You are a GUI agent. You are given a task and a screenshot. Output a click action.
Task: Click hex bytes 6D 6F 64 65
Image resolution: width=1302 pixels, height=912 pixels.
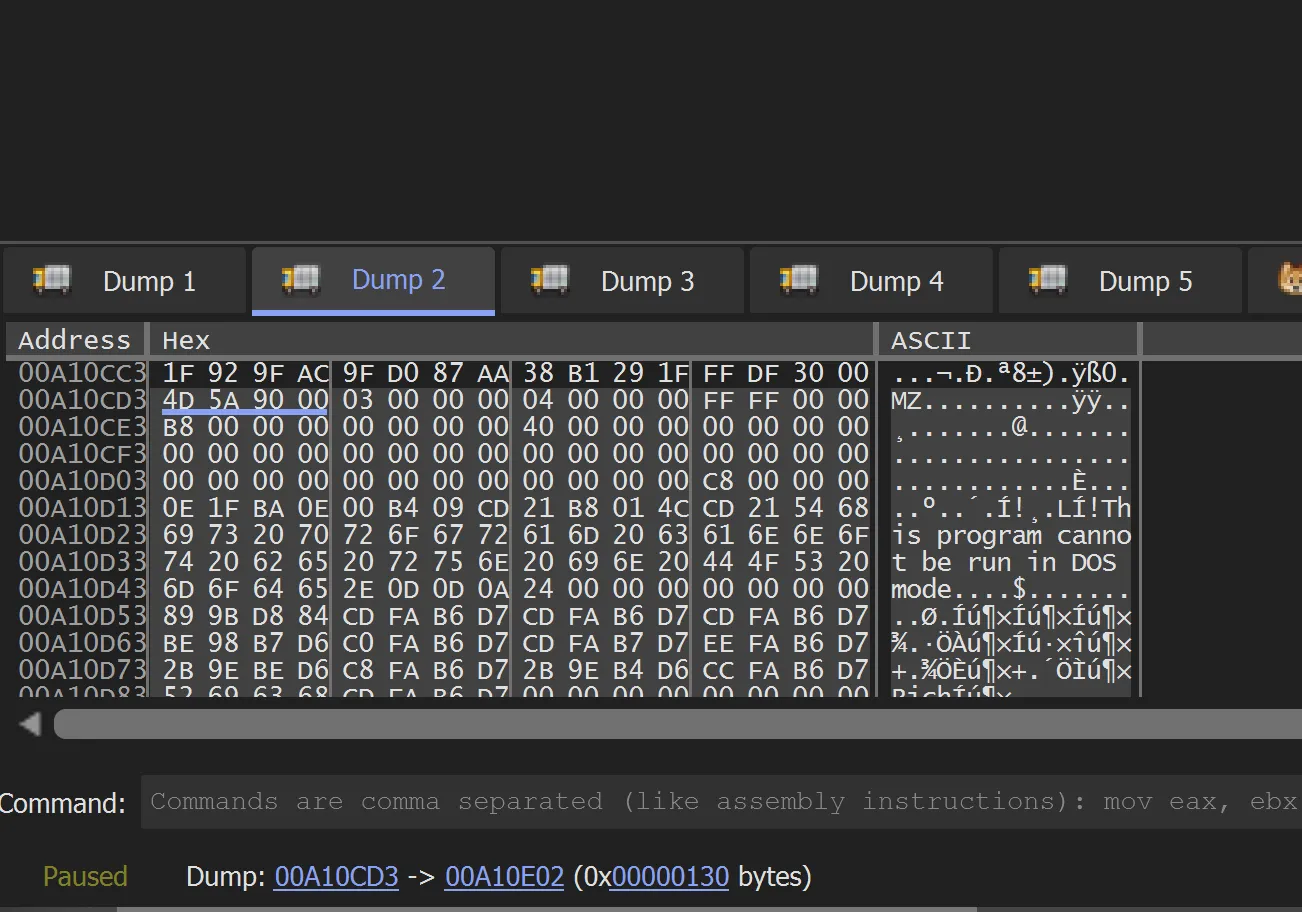(x=245, y=589)
